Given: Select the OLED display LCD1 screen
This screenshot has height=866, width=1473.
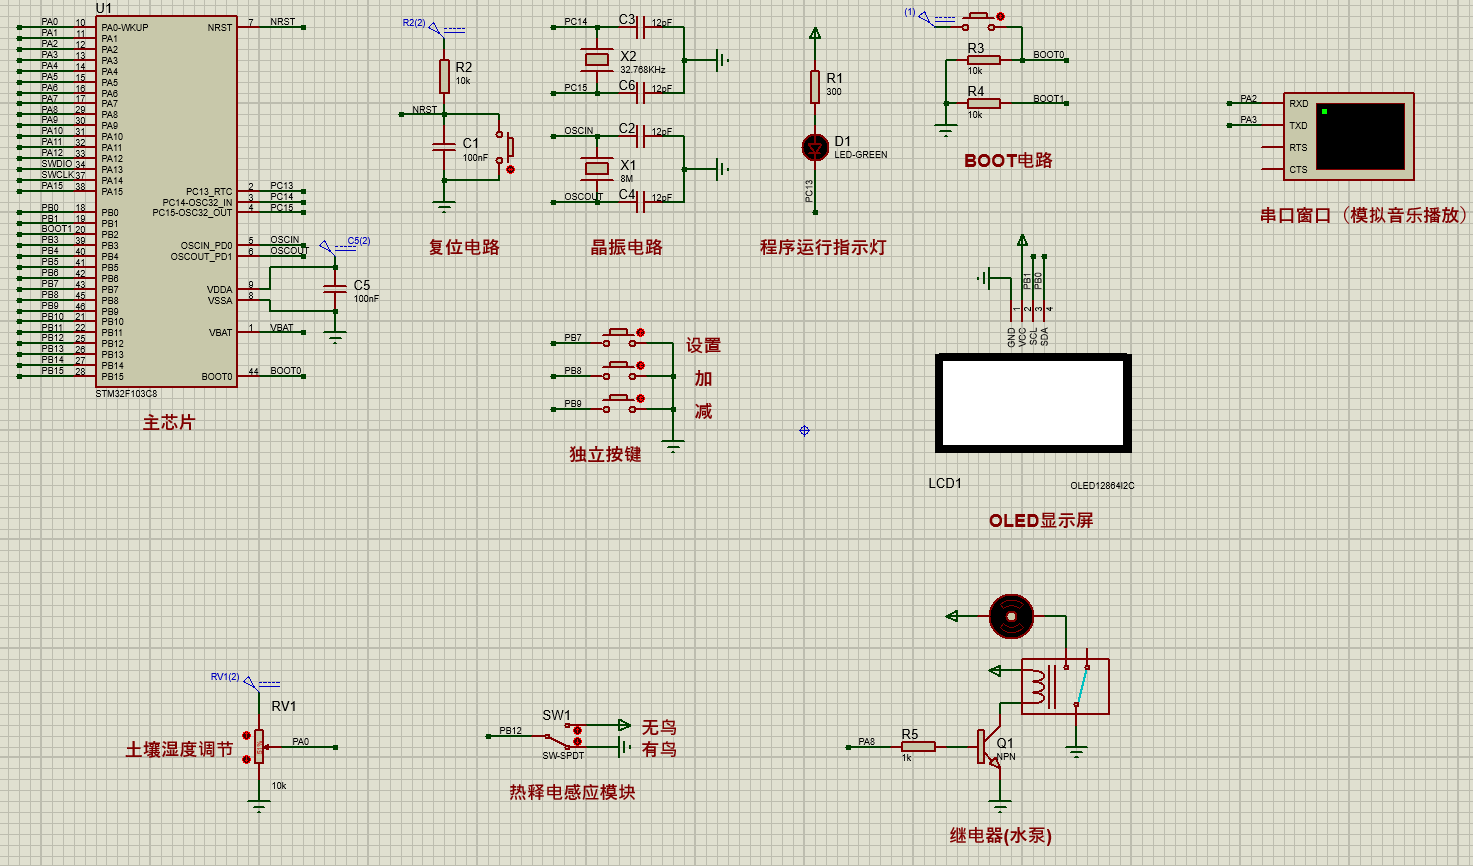Looking at the screenshot, I should click(1033, 403).
